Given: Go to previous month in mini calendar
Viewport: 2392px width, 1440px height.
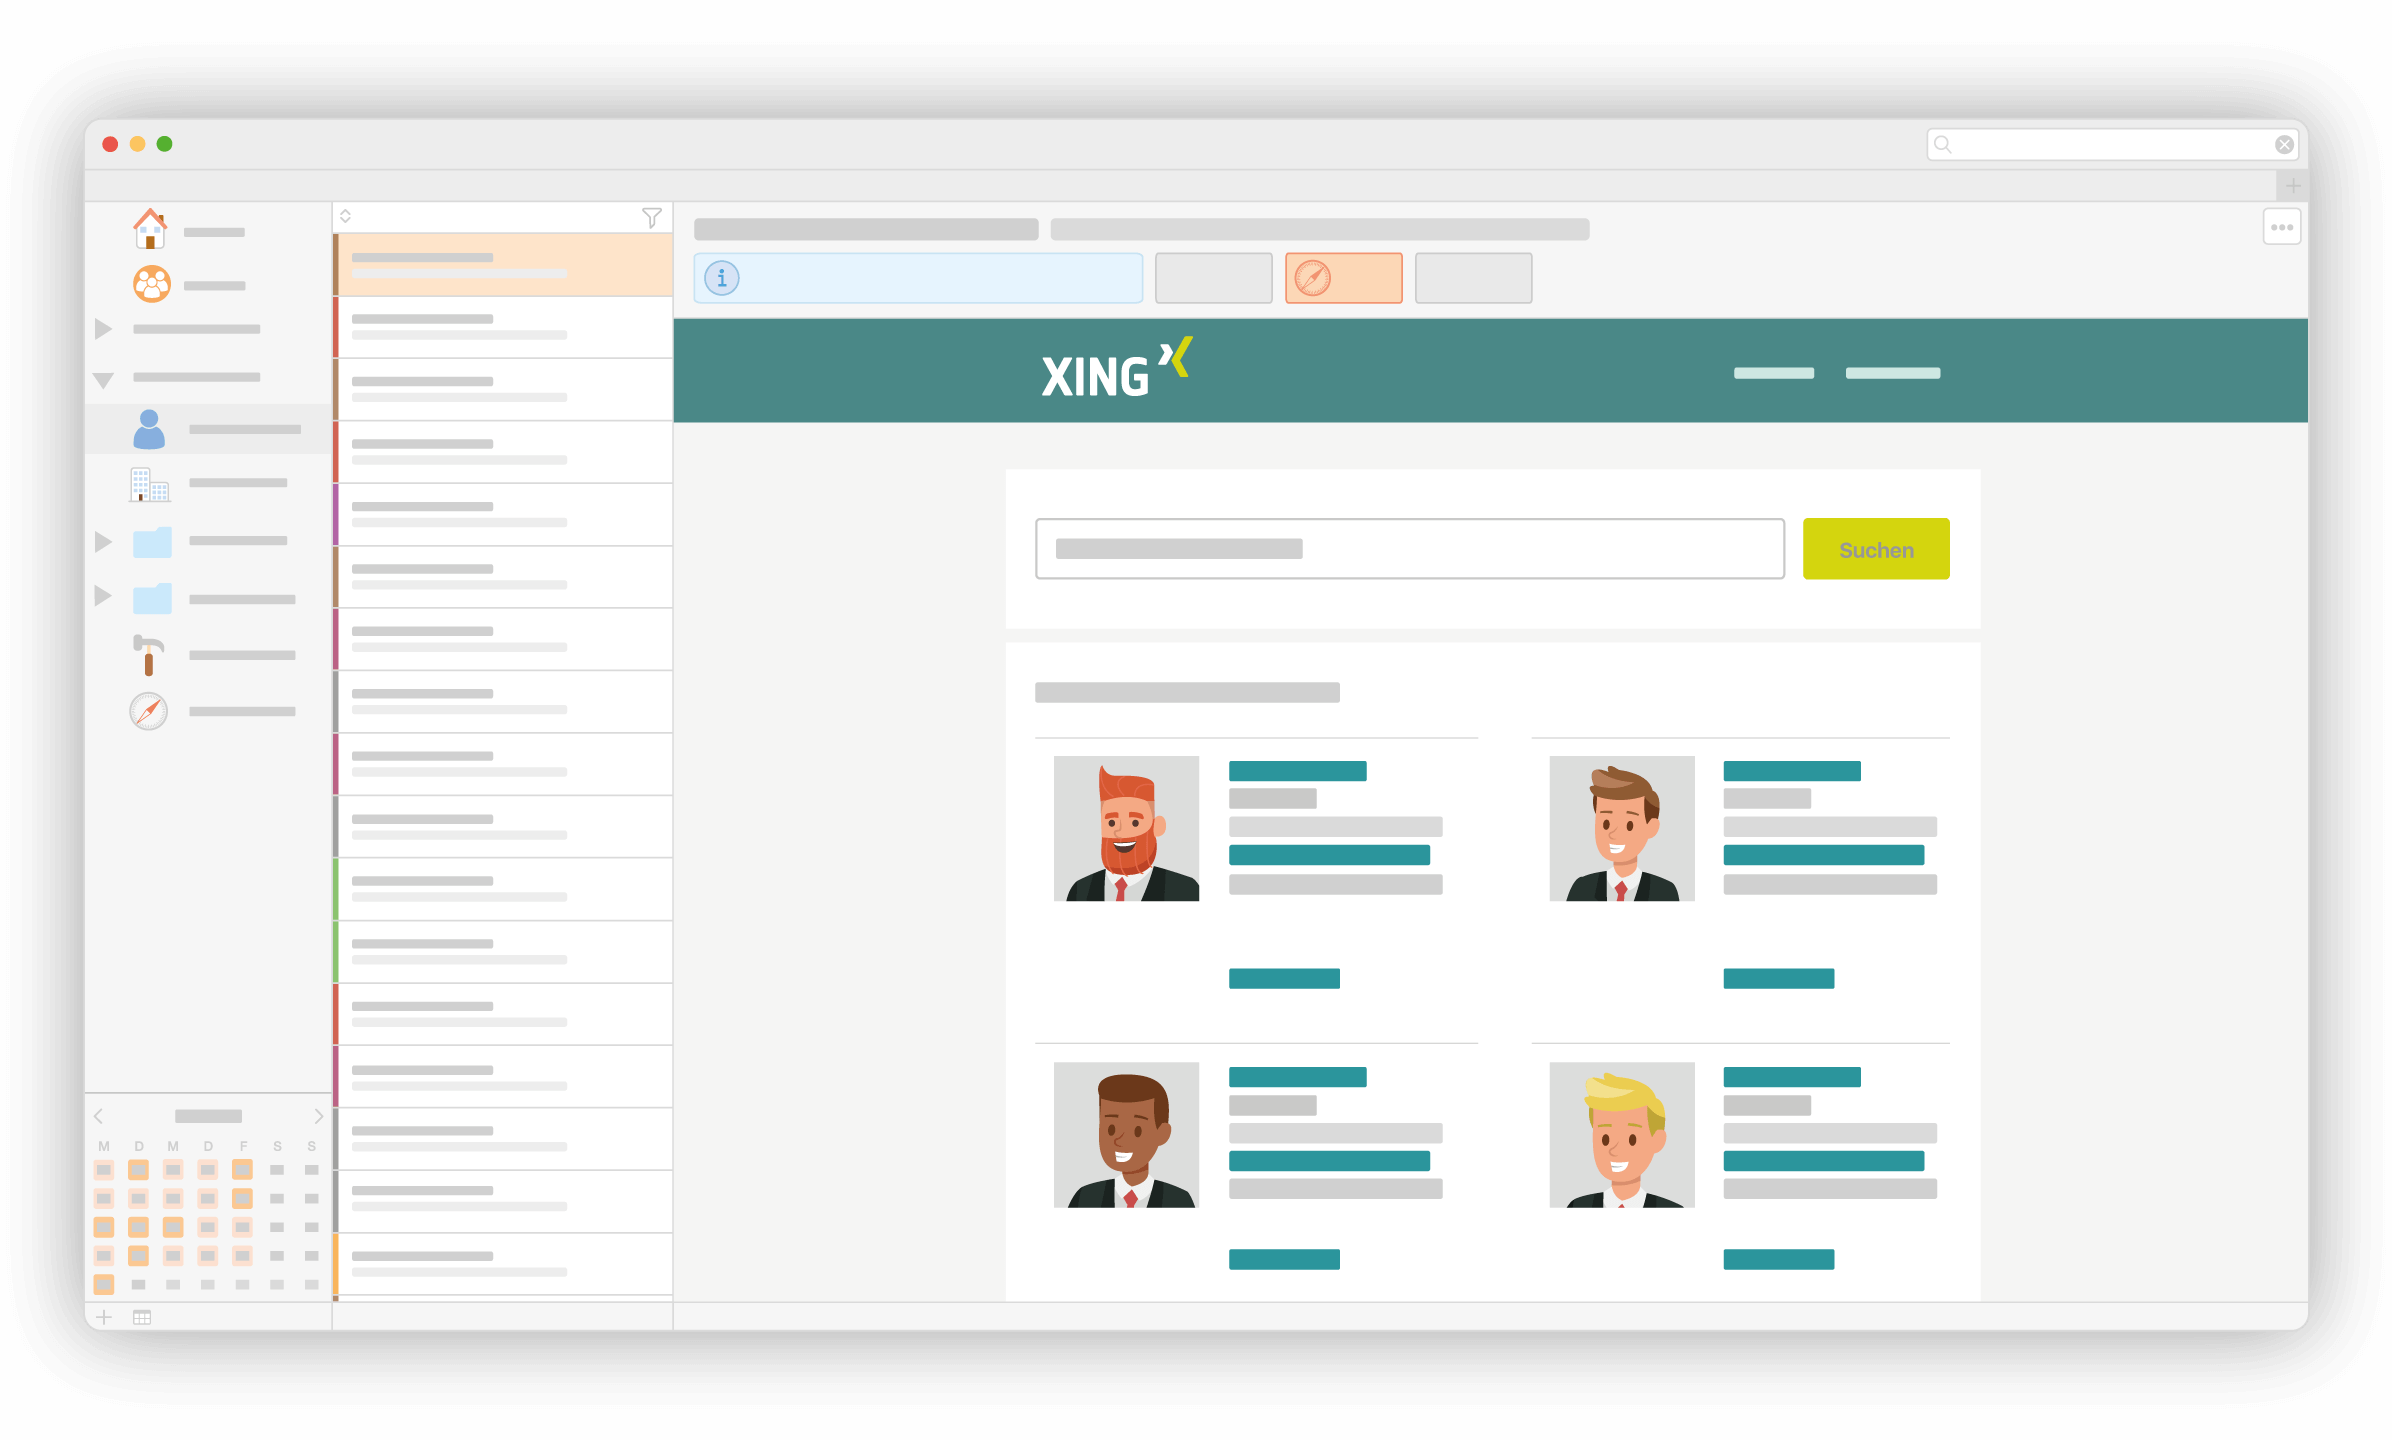Looking at the screenshot, I should [x=98, y=1116].
